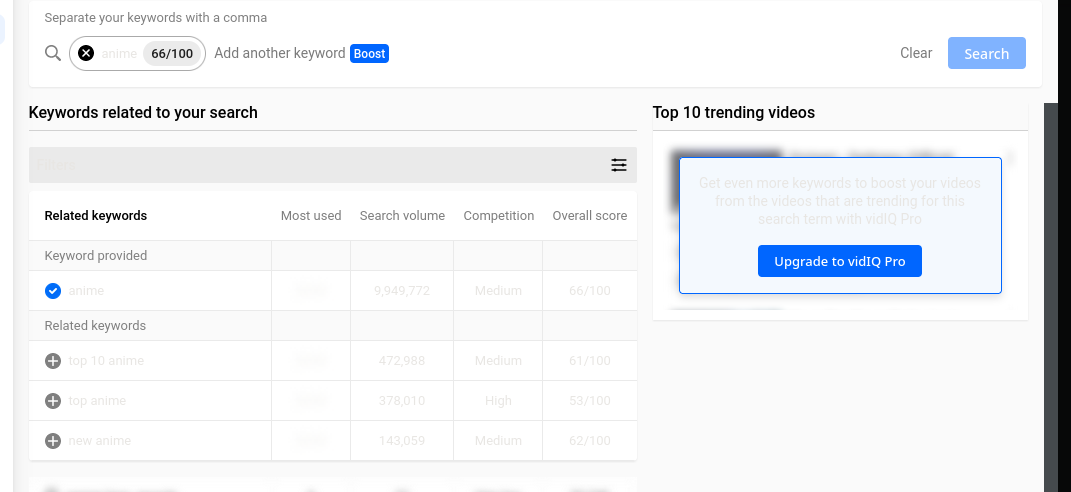The image size is (1071, 492).
Task: Add 'top 10 anime' keyword with plus icon
Action: [53, 361]
